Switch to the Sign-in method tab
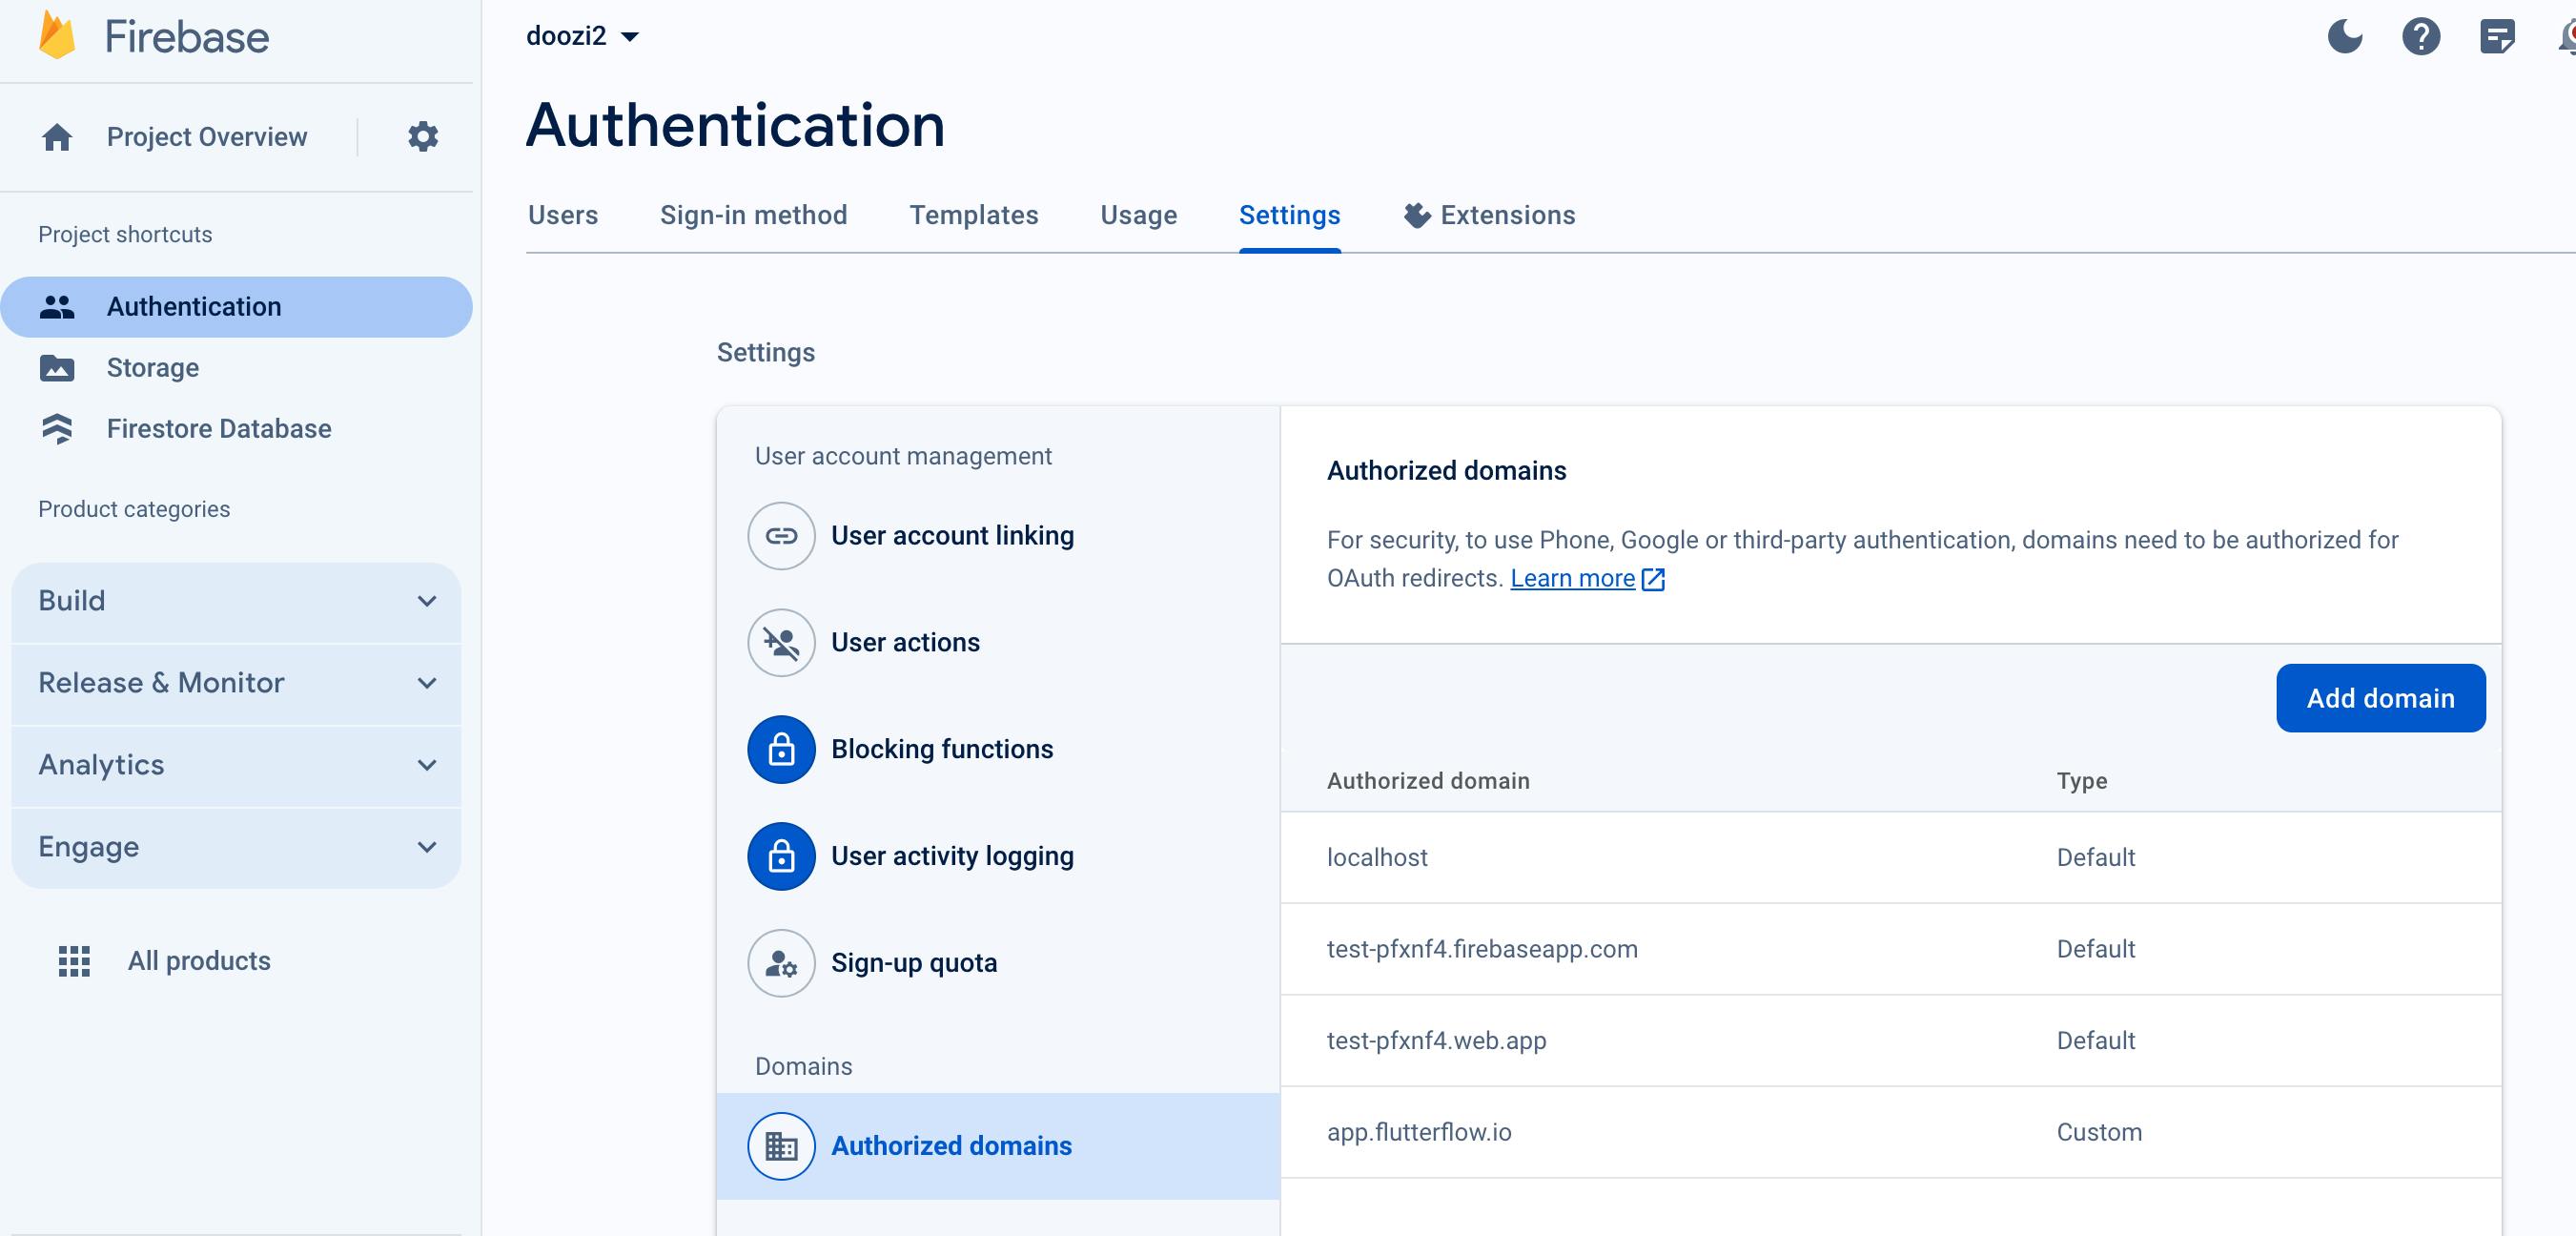 pos(753,215)
